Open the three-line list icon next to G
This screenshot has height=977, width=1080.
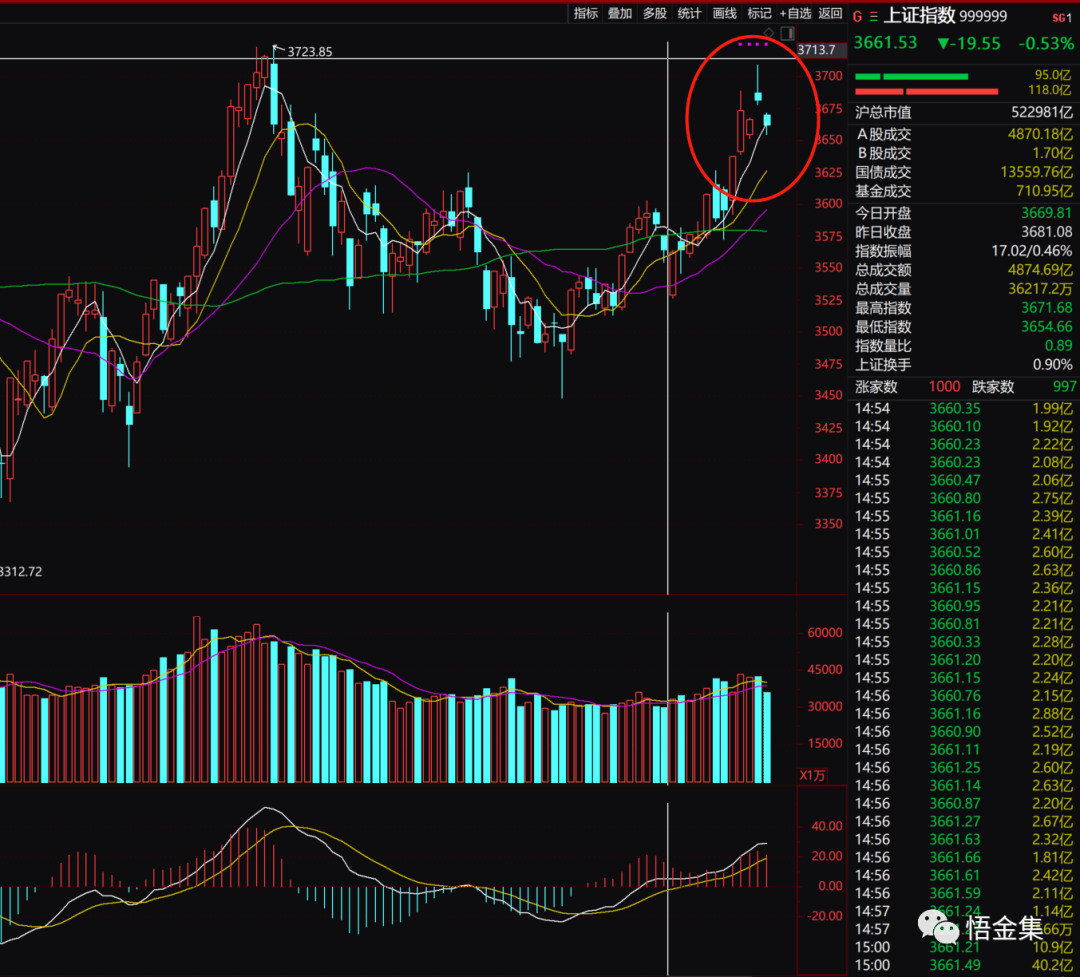pos(873,16)
